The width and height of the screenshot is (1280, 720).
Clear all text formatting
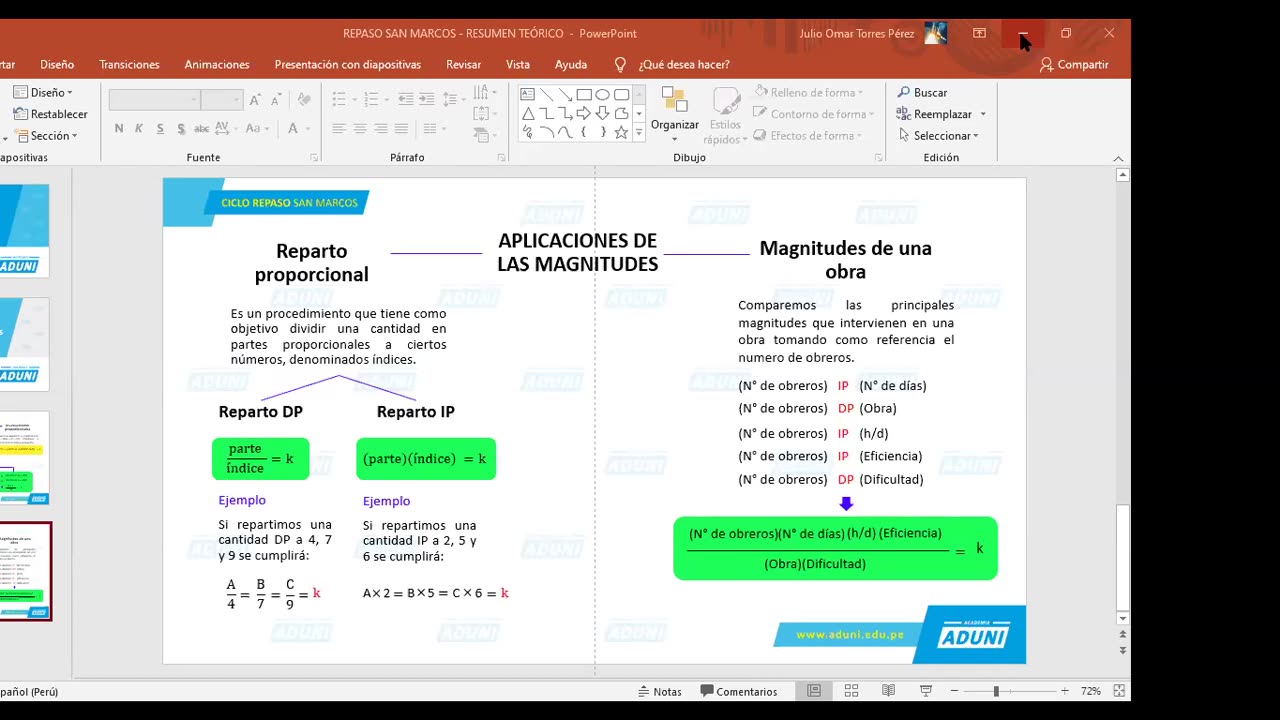click(303, 100)
